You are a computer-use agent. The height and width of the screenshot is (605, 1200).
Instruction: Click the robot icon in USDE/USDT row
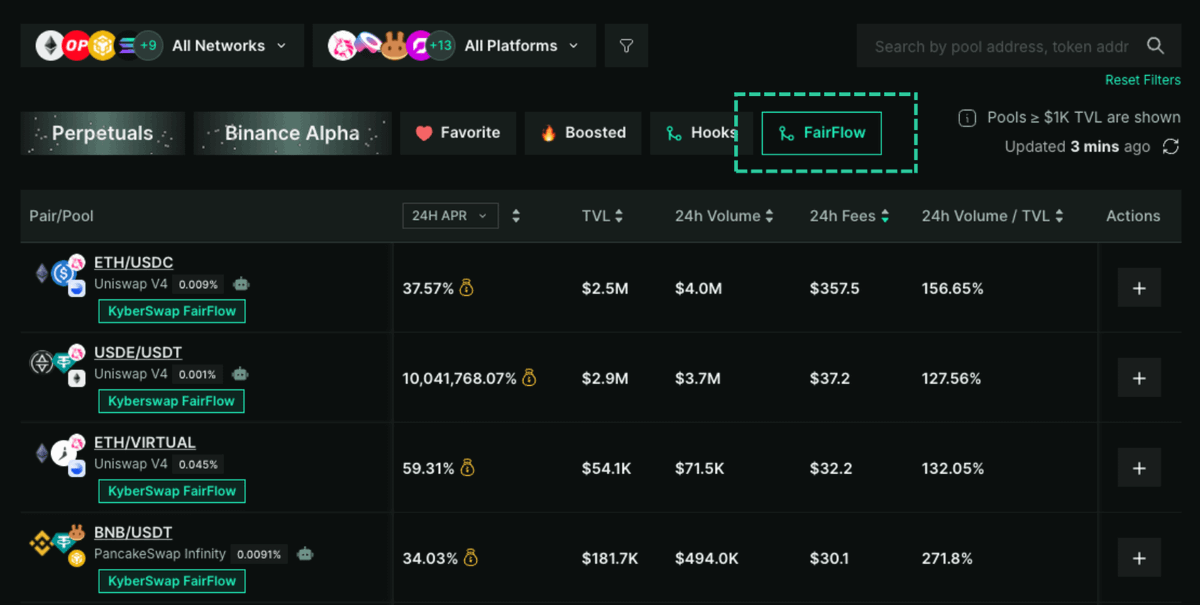[x=240, y=374]
